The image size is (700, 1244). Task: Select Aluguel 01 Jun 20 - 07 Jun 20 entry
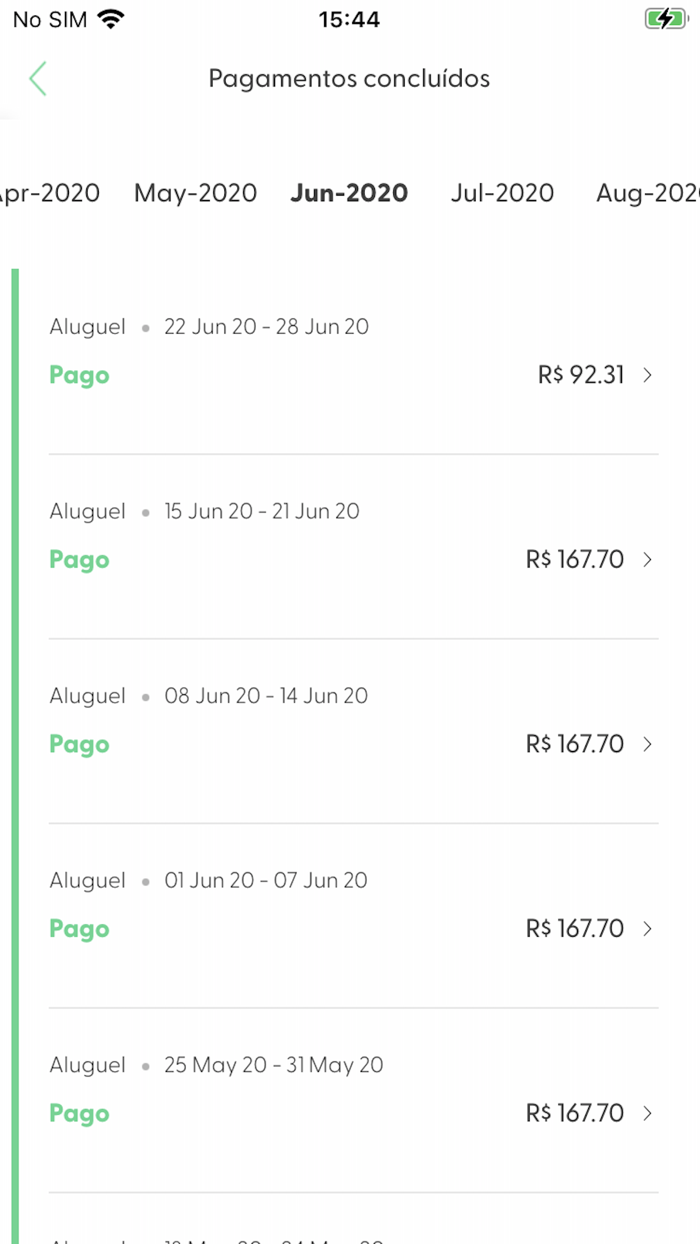209,881
